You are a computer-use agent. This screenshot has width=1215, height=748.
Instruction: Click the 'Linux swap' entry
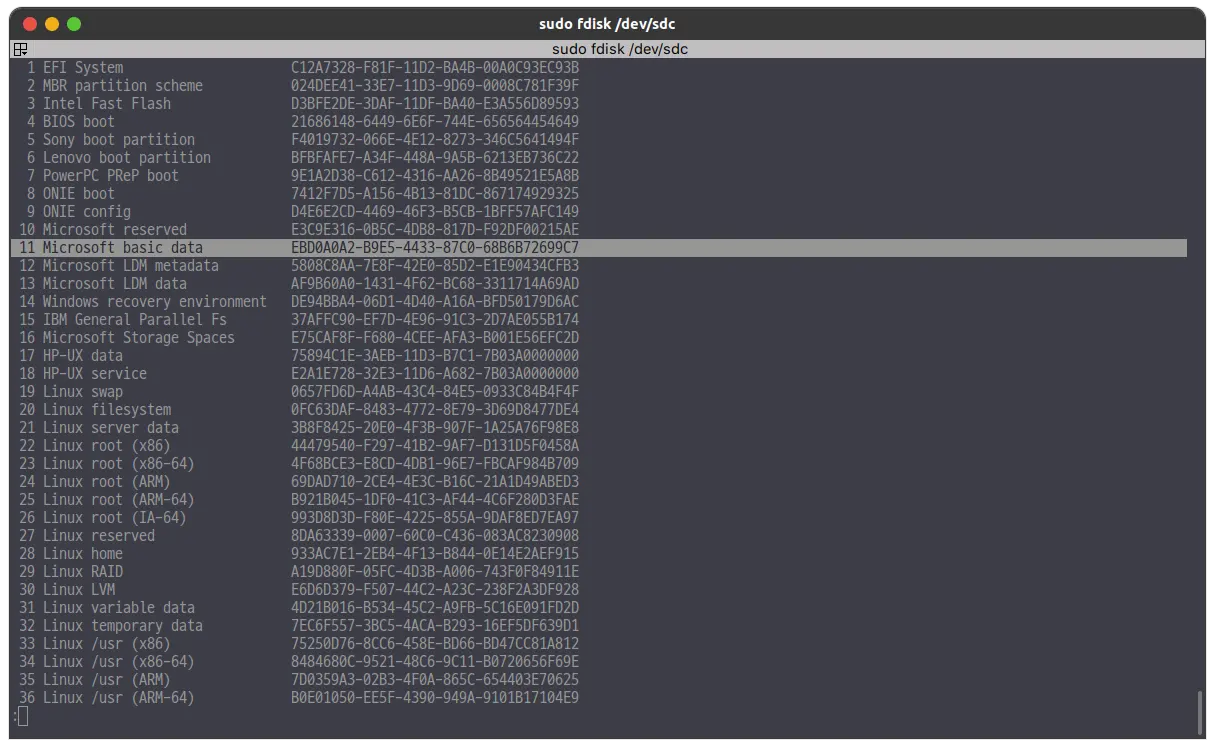83,392
